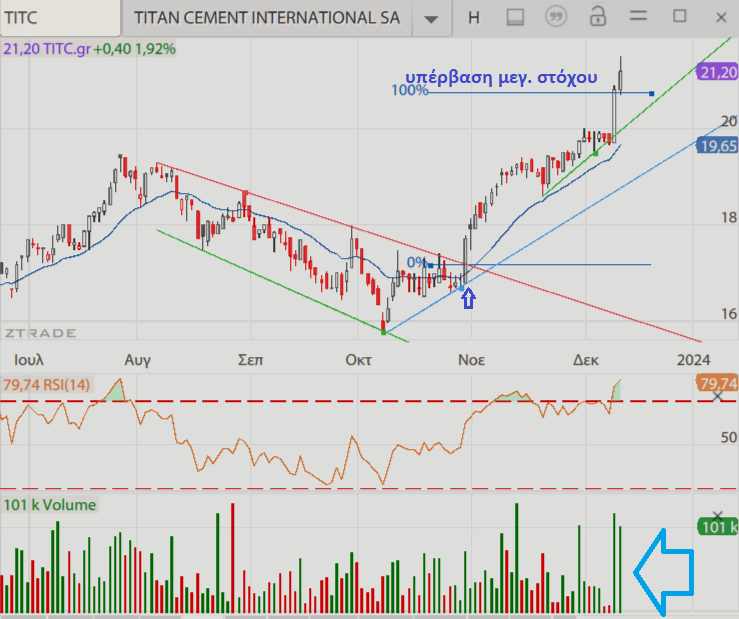Open the chart hamburger menu
The height and width of the screenshot is (619, 739).
(x=638, y=16)
